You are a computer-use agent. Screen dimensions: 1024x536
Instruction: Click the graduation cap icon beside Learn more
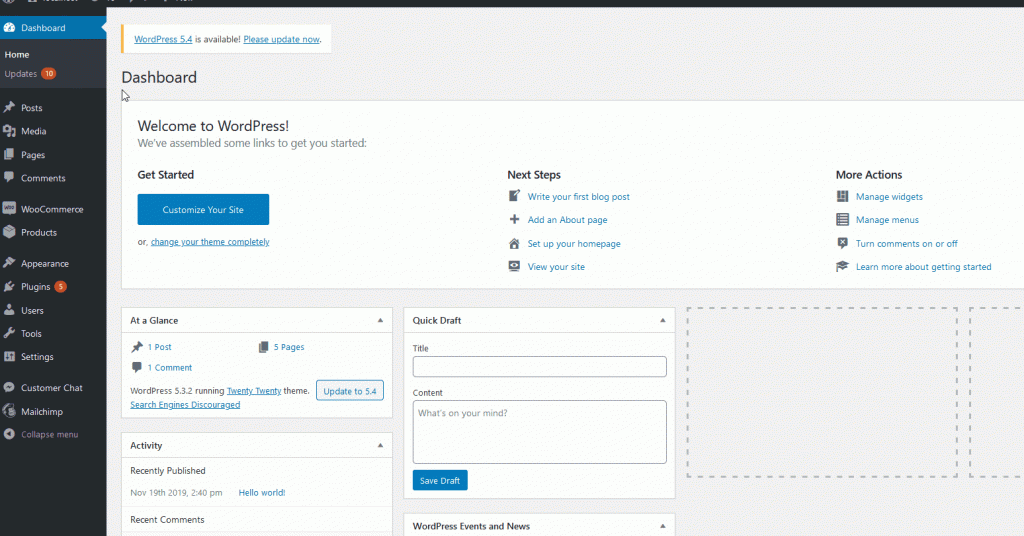click(842, 266)
